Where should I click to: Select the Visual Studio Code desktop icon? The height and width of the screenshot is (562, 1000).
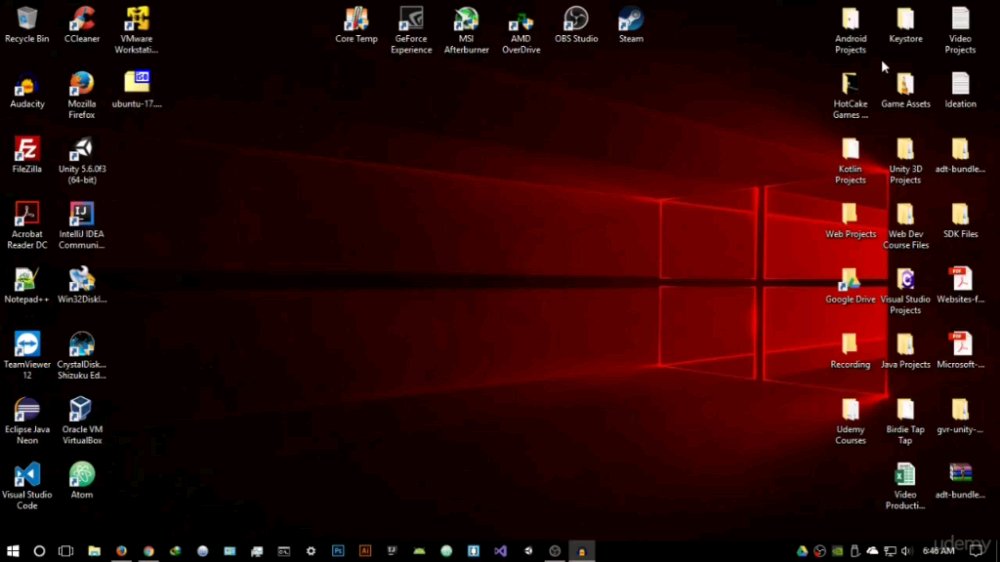pos(27,486)
